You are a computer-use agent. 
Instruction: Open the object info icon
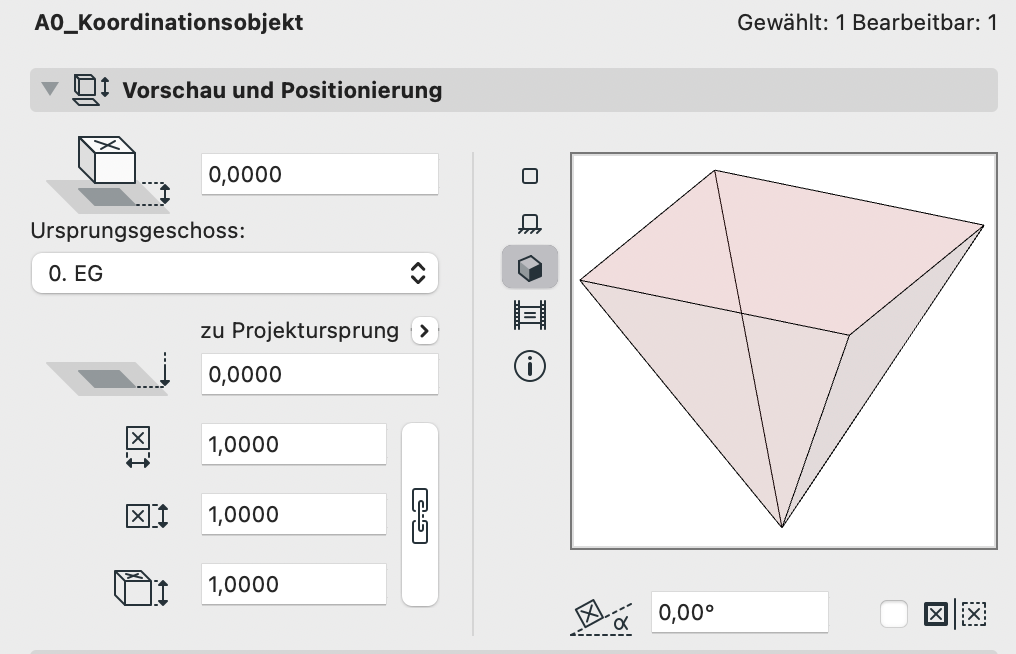click(x=529, y=366)
